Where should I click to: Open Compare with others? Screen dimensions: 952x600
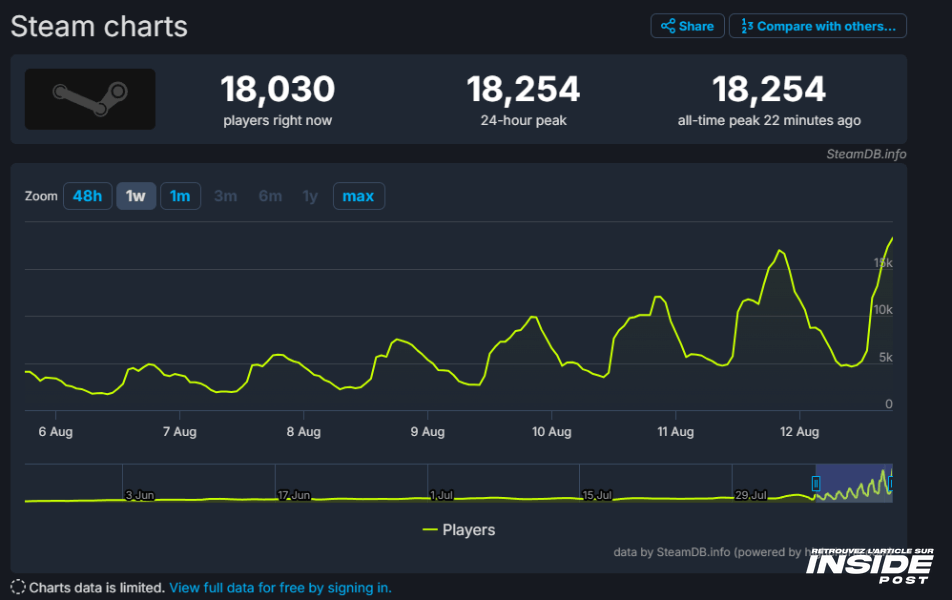click(818, 26)
